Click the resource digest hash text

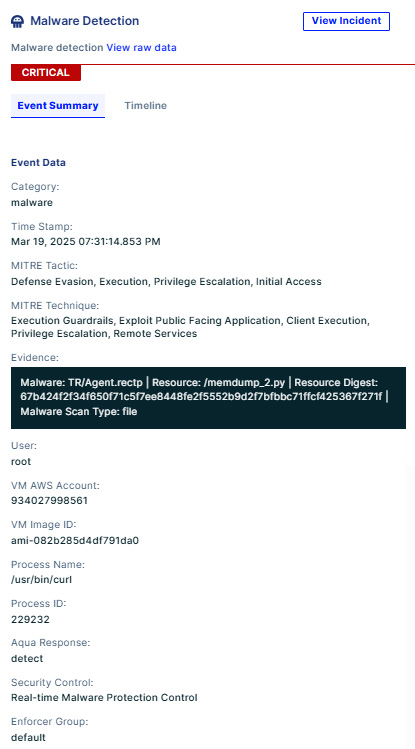click(201, 397)
